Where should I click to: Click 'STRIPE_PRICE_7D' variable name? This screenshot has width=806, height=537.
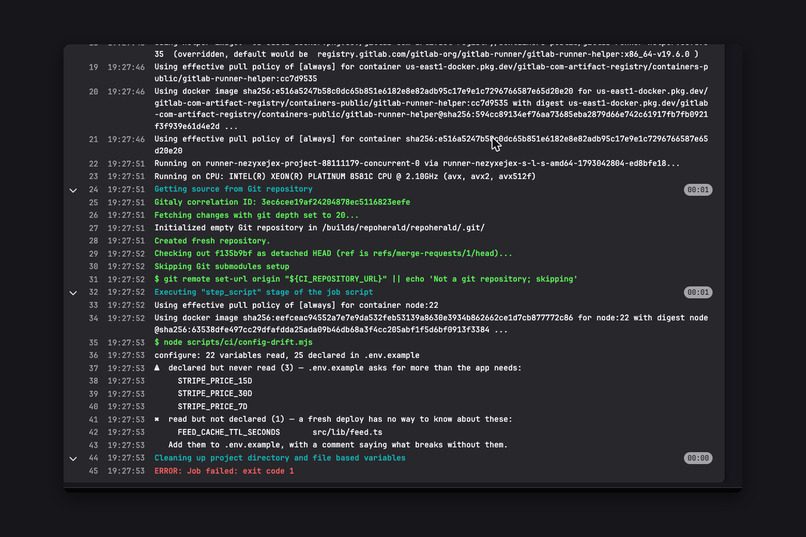[x=212, y=406]
